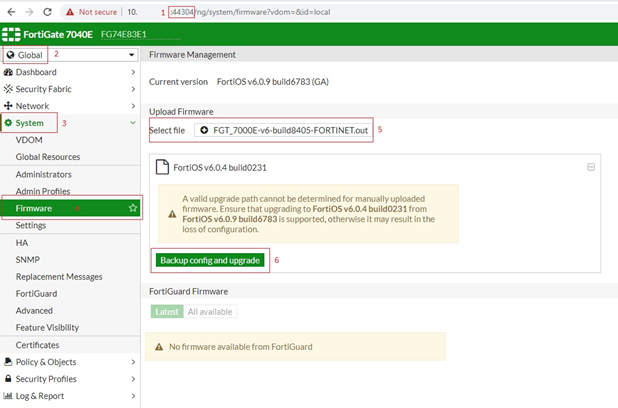
Task: Click the Security Fabric icon
Action: click(9, 89)
